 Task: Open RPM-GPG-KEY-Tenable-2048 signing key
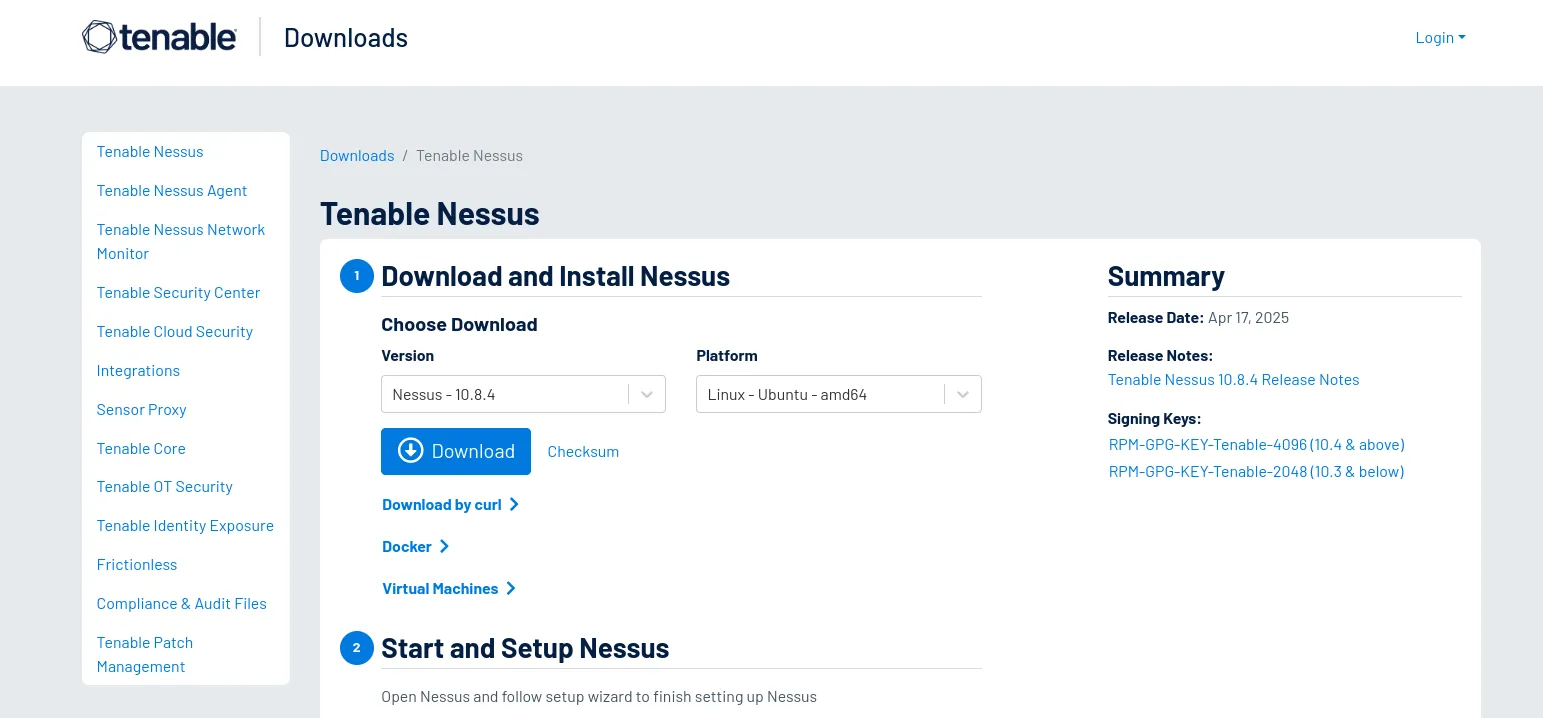point(1256,472)
